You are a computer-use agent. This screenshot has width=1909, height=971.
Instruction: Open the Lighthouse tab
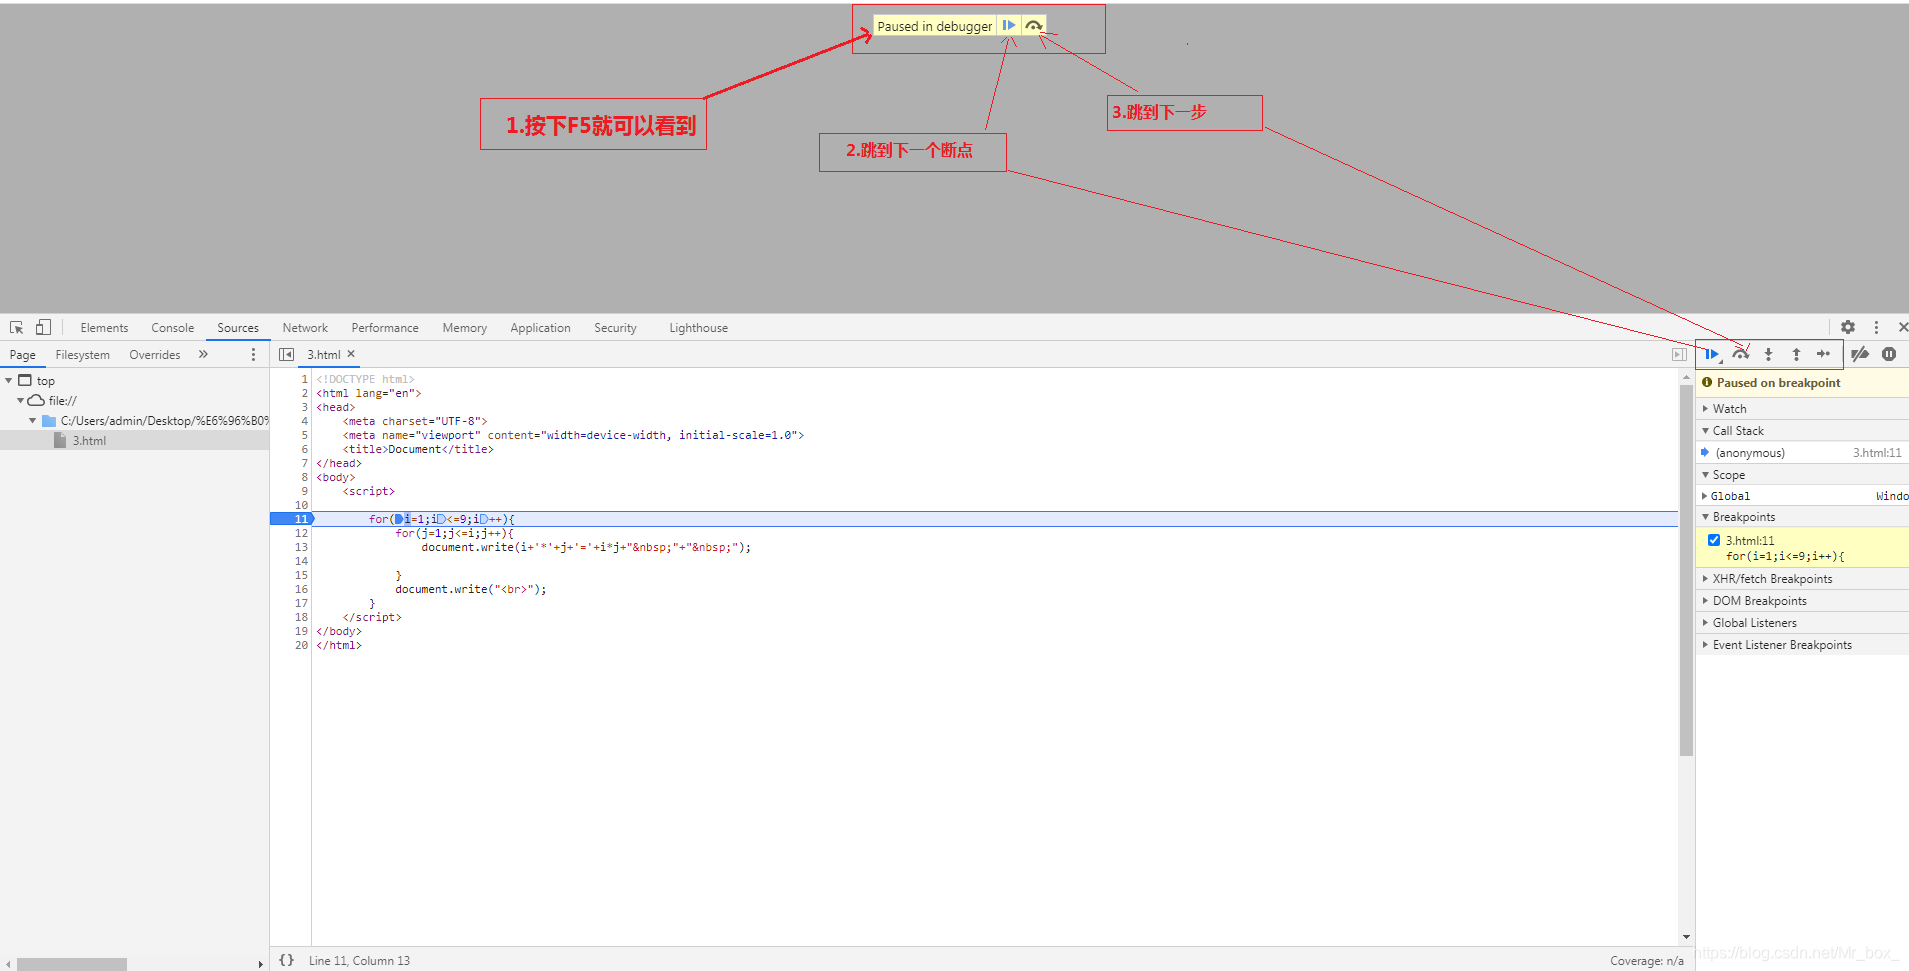pyautogui.click(x=698, y=328)
